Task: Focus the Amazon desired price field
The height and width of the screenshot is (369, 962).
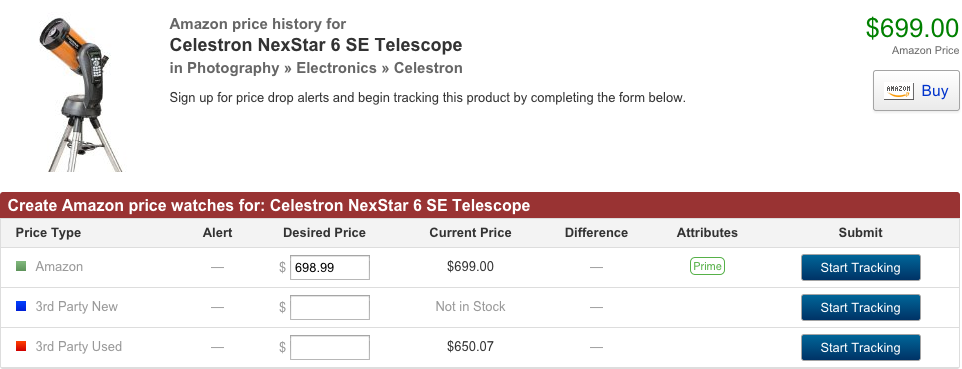Action: 329,268
